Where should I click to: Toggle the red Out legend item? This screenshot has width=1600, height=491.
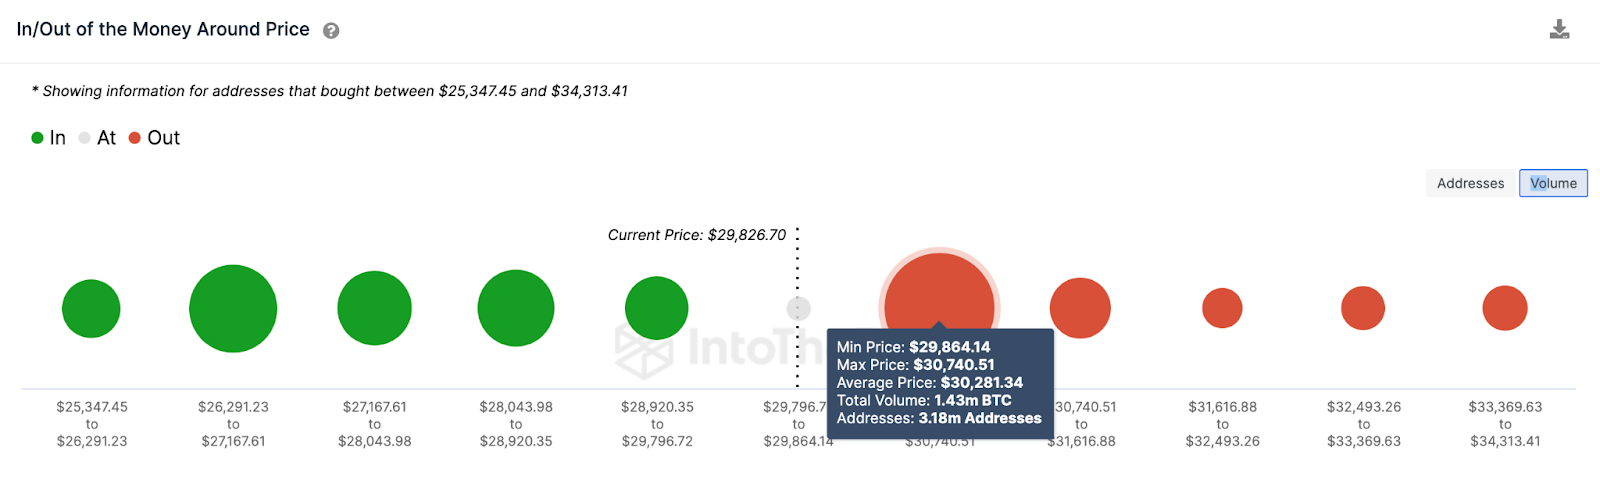(155, 138)
